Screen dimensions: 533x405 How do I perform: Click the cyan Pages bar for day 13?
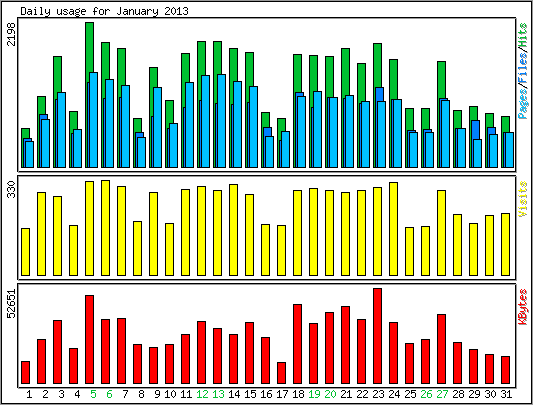pyautogui.click(x=221, y=121)
